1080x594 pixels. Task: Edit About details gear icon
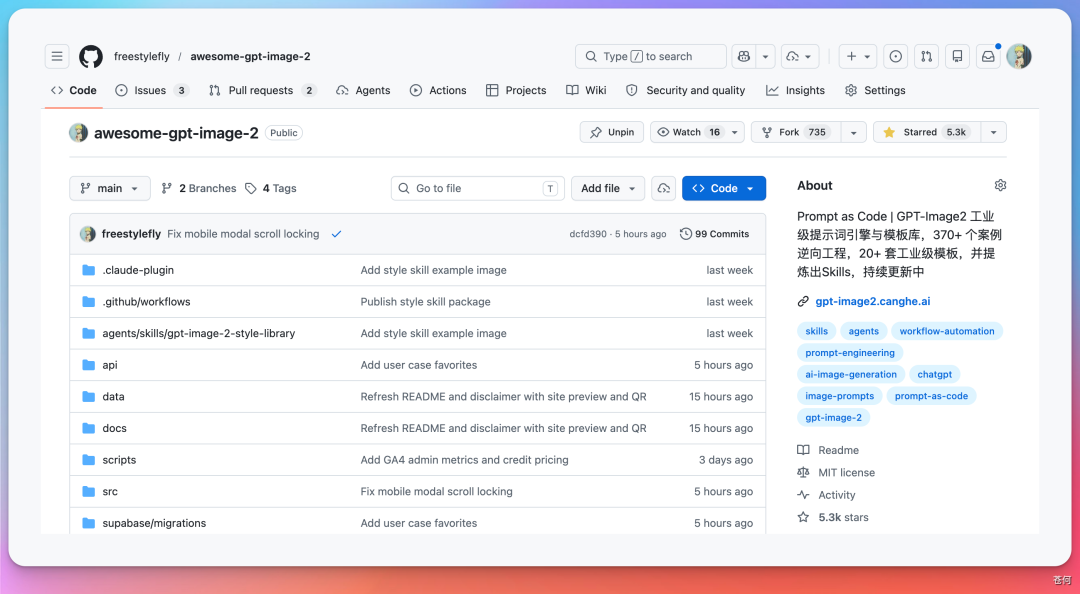(x=1000, y=185)
